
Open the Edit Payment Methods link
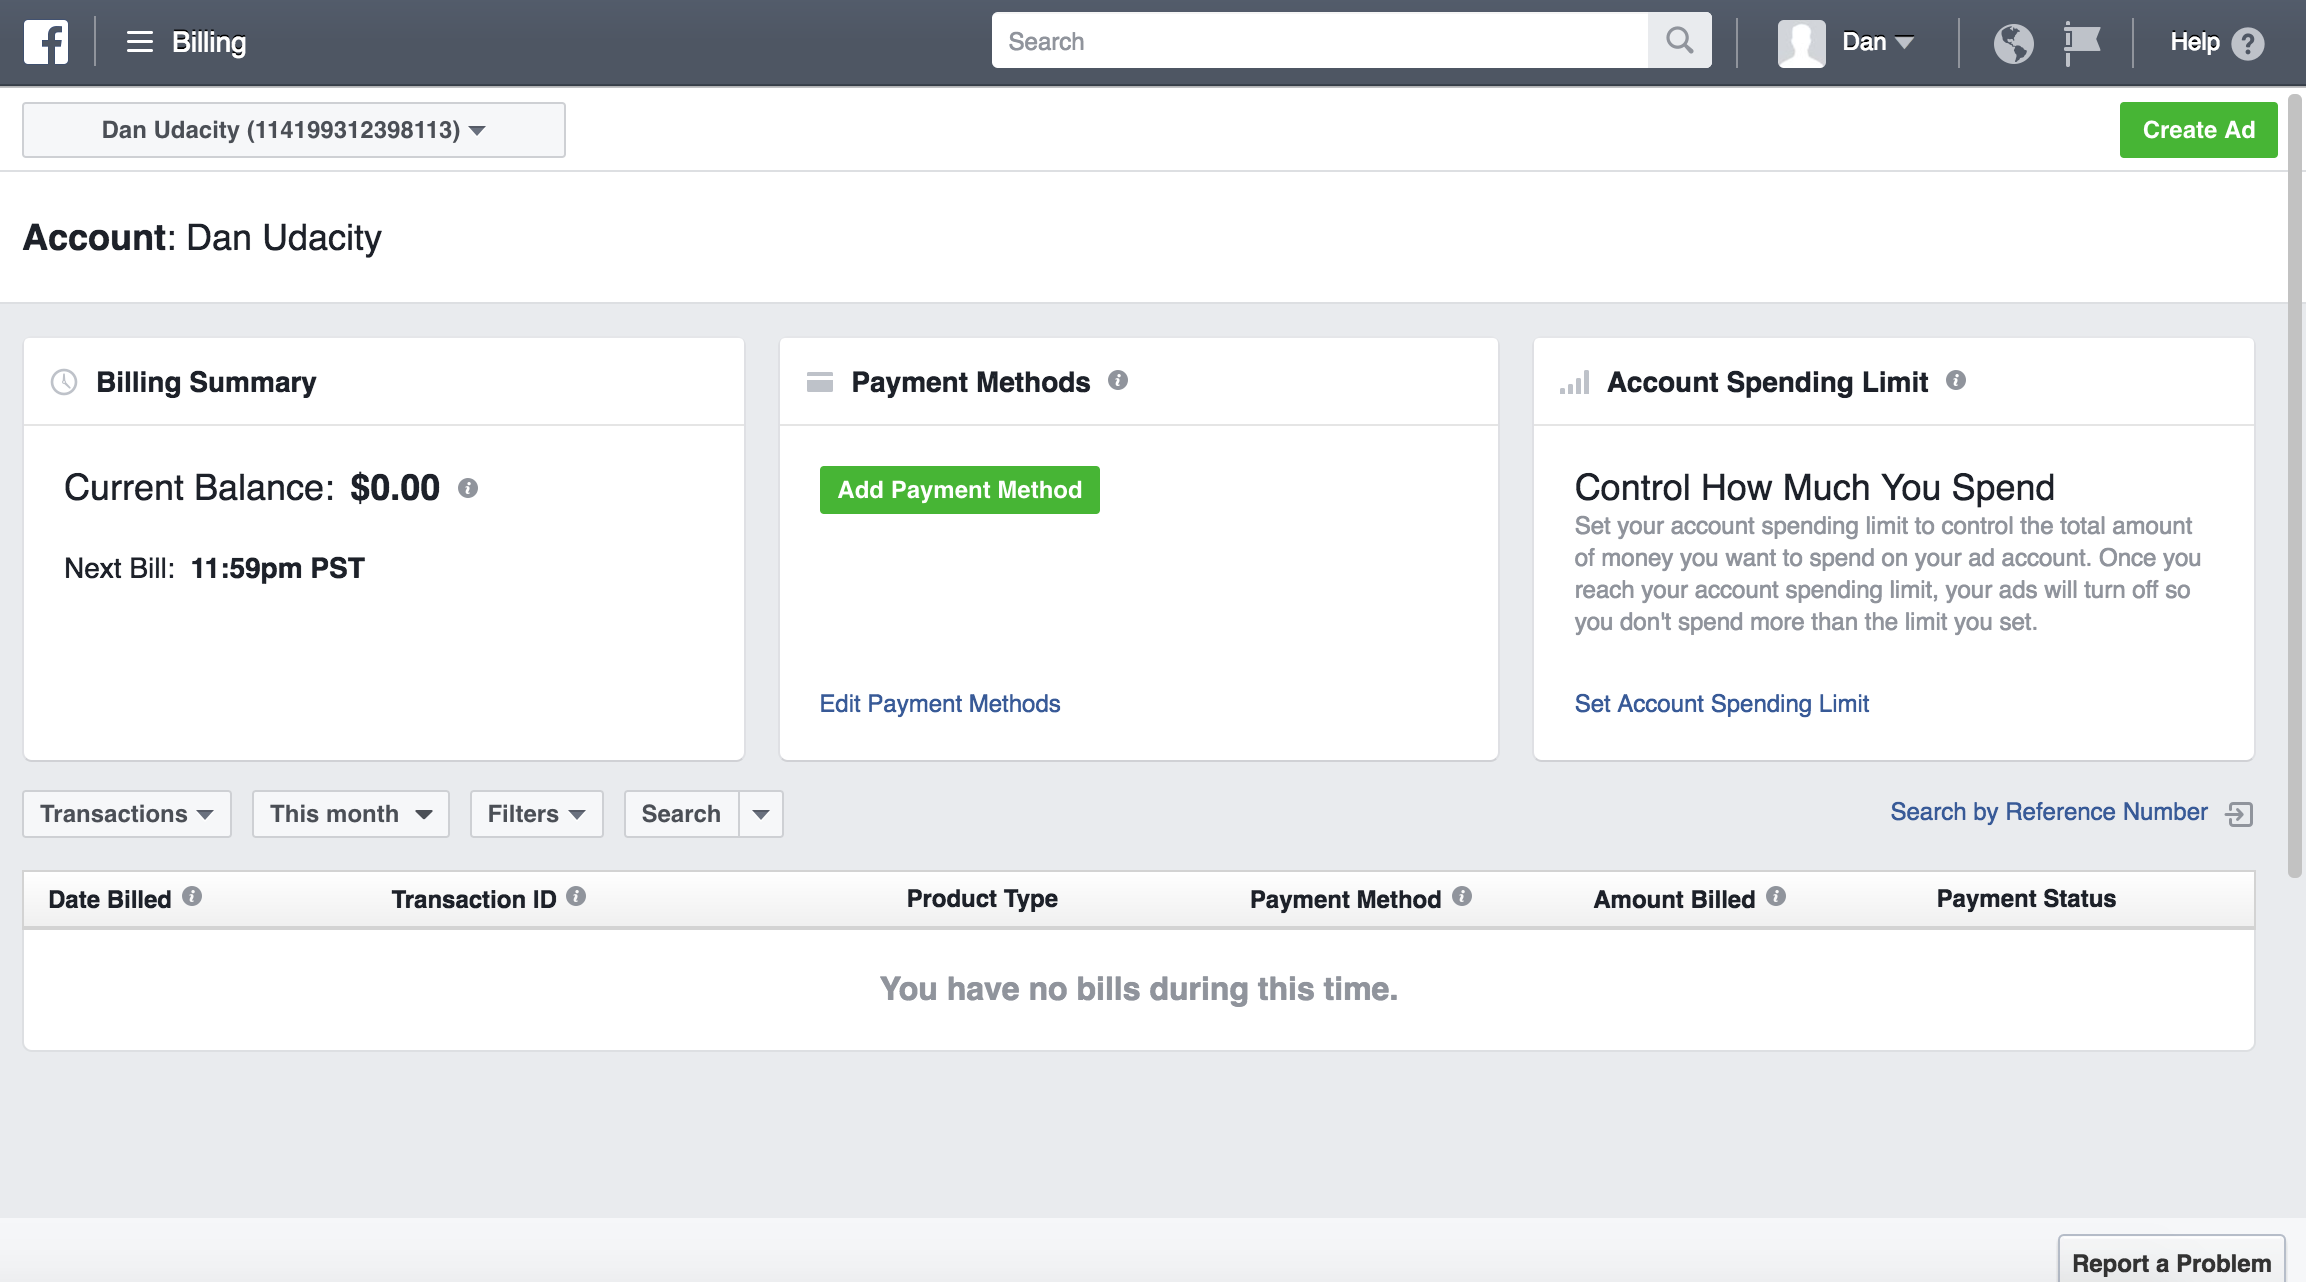[939, 703]
